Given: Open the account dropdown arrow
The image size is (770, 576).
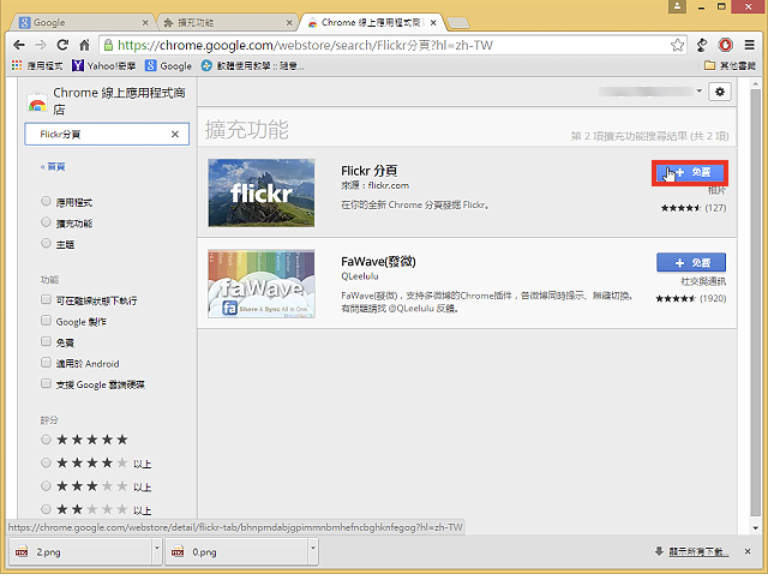Looking at the screenshot, I should [699, 91].
